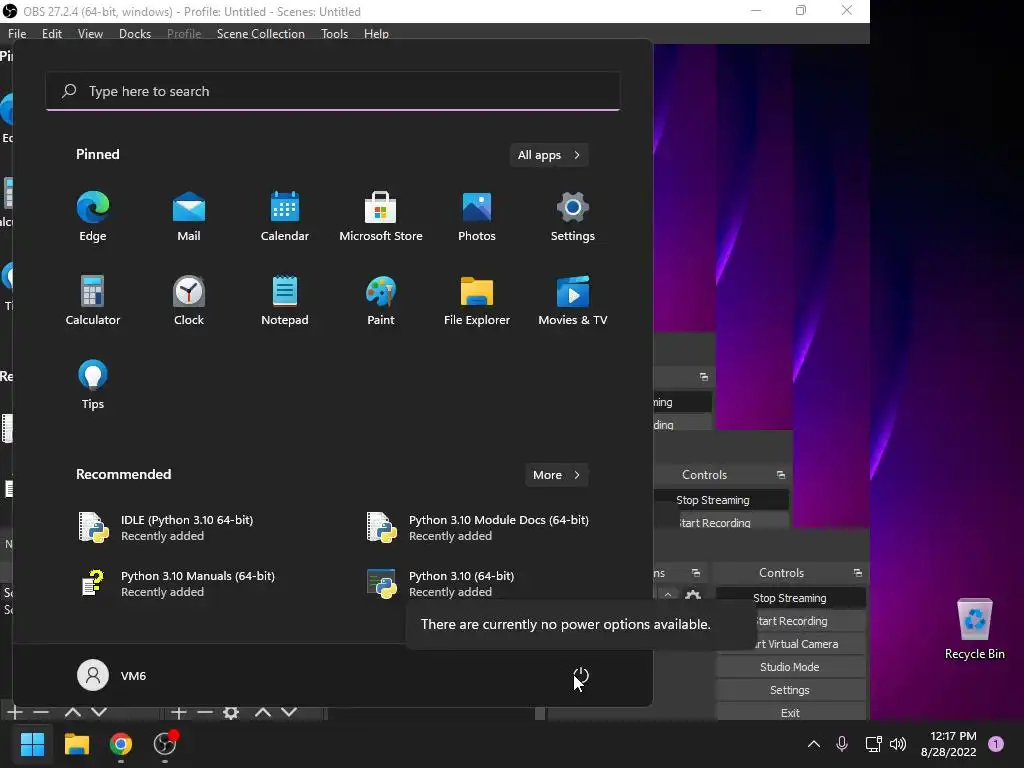
Task: Open Settings app in Start menu pinned
Action: [573, 217]
